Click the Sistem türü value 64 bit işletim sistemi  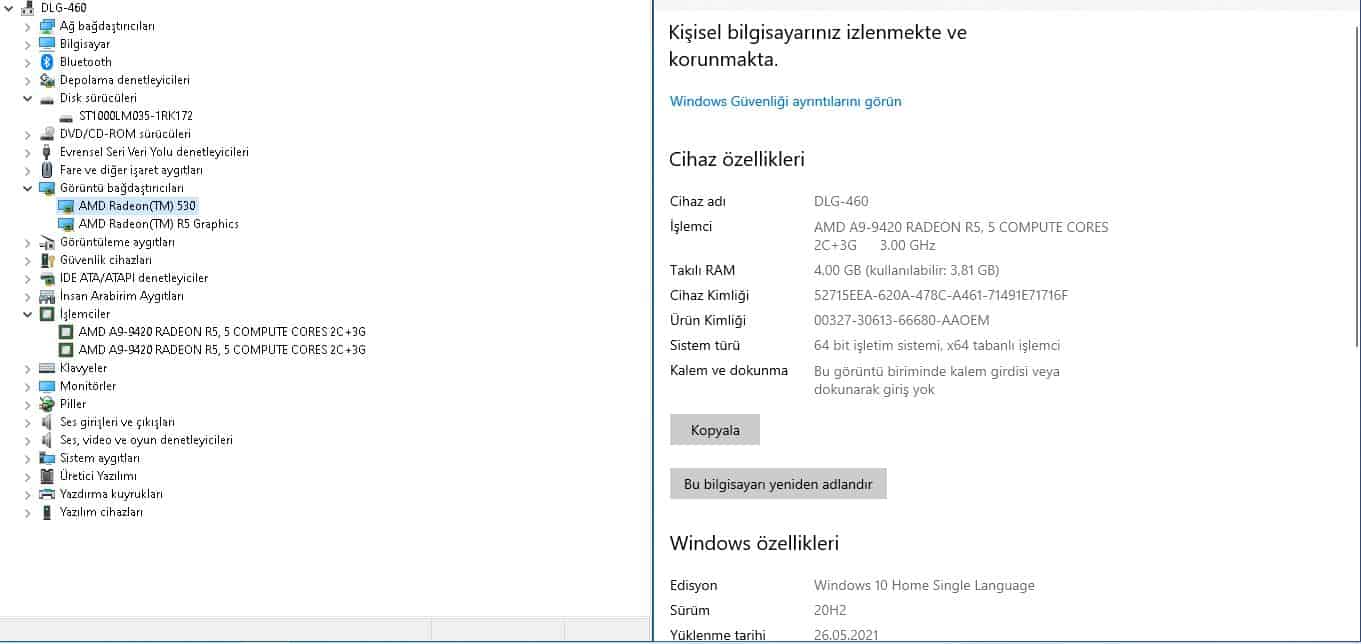937,346
